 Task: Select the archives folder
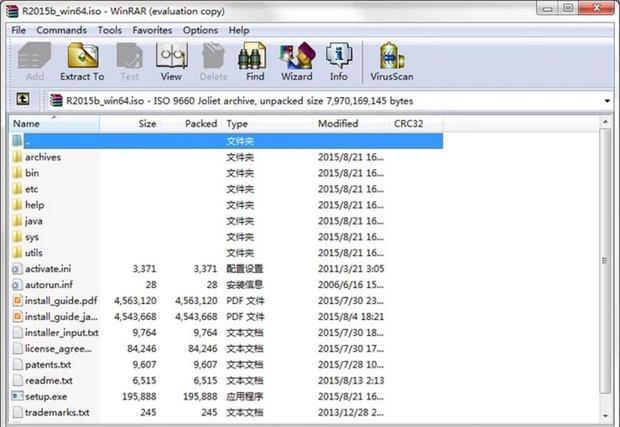43,157
